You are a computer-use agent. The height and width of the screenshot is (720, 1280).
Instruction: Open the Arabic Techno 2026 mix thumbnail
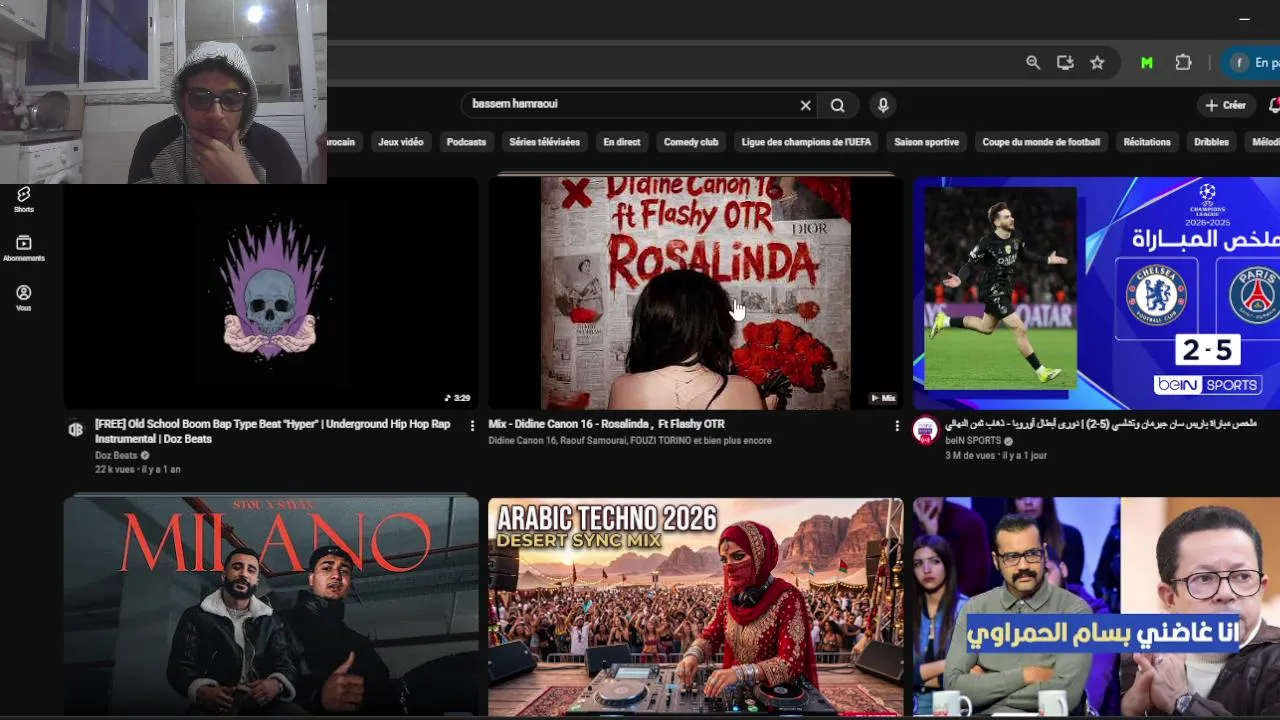[695, 606]
